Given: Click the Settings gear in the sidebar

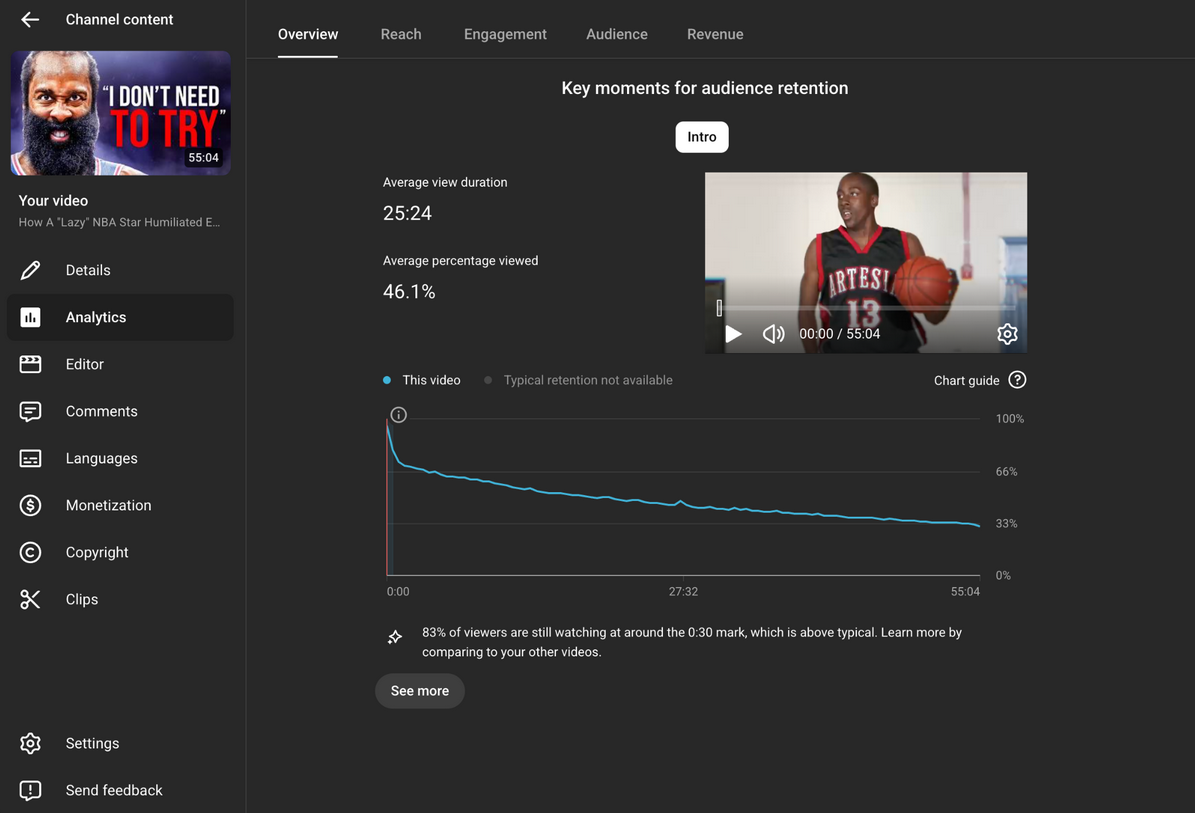Looking at the screenshot, I should coord(30,743).
